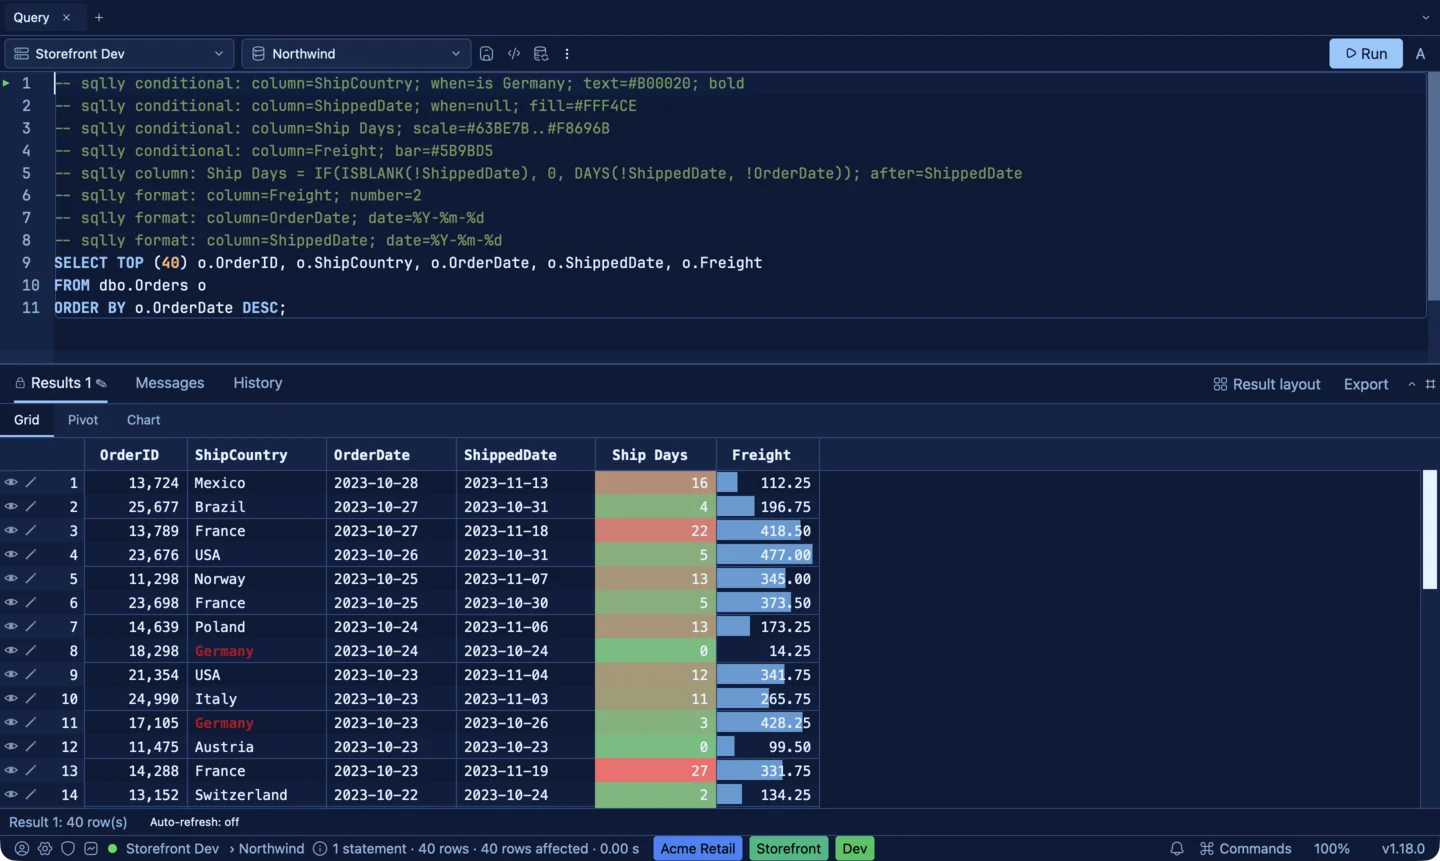
Task: Click the Freight bar cell 477.00
Action: [x=768, y=554]
